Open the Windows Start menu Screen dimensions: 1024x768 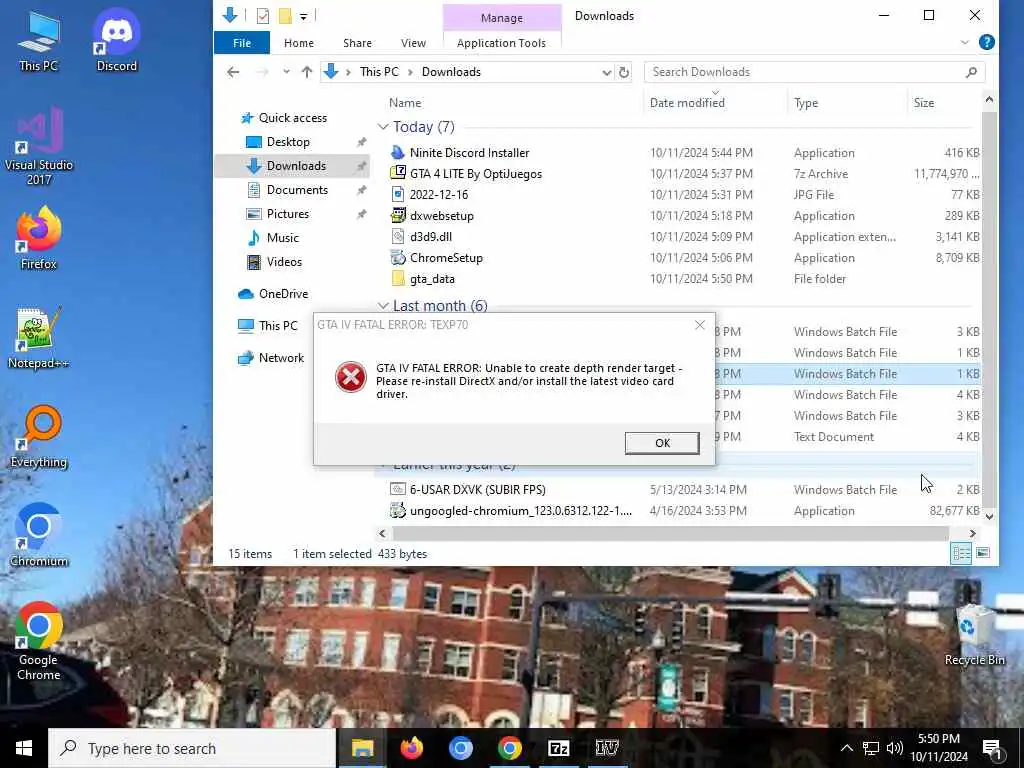coord(24,748)
